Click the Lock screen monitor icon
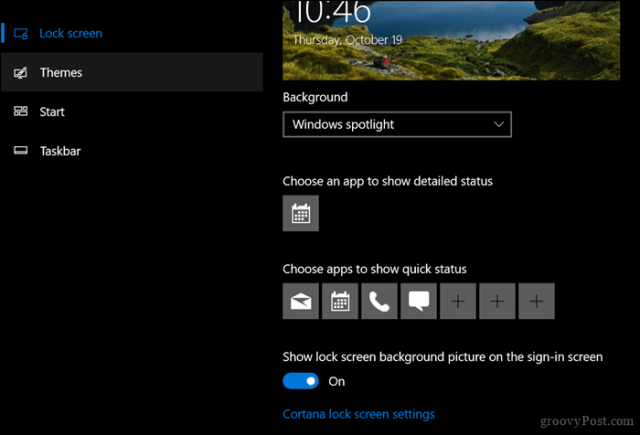 pos(21,33)
